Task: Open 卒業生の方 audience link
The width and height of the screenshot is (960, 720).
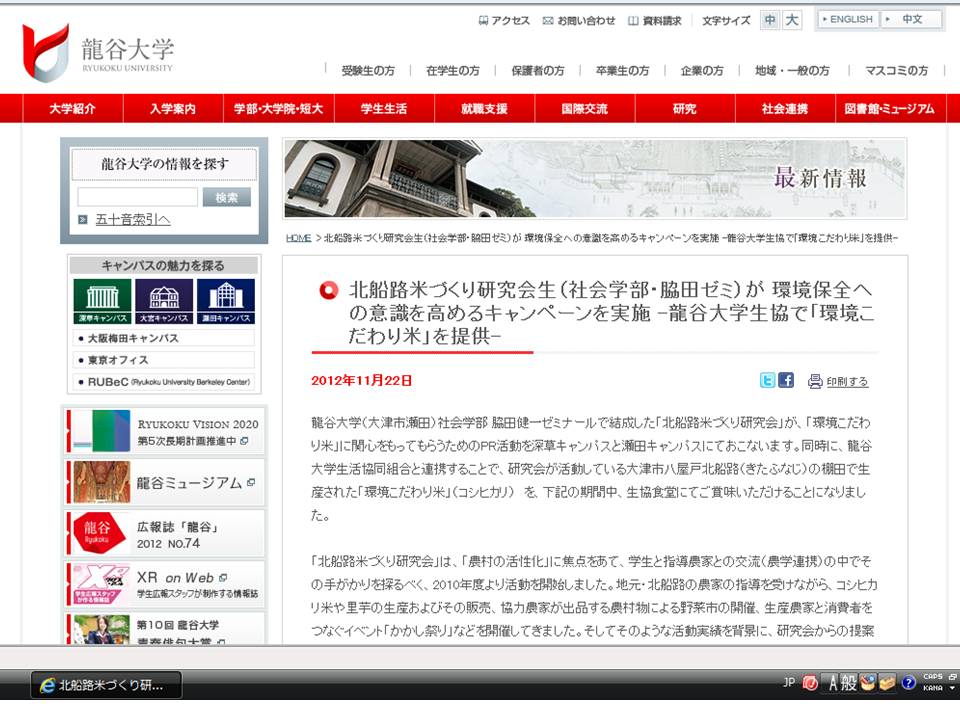Action: 623,71
